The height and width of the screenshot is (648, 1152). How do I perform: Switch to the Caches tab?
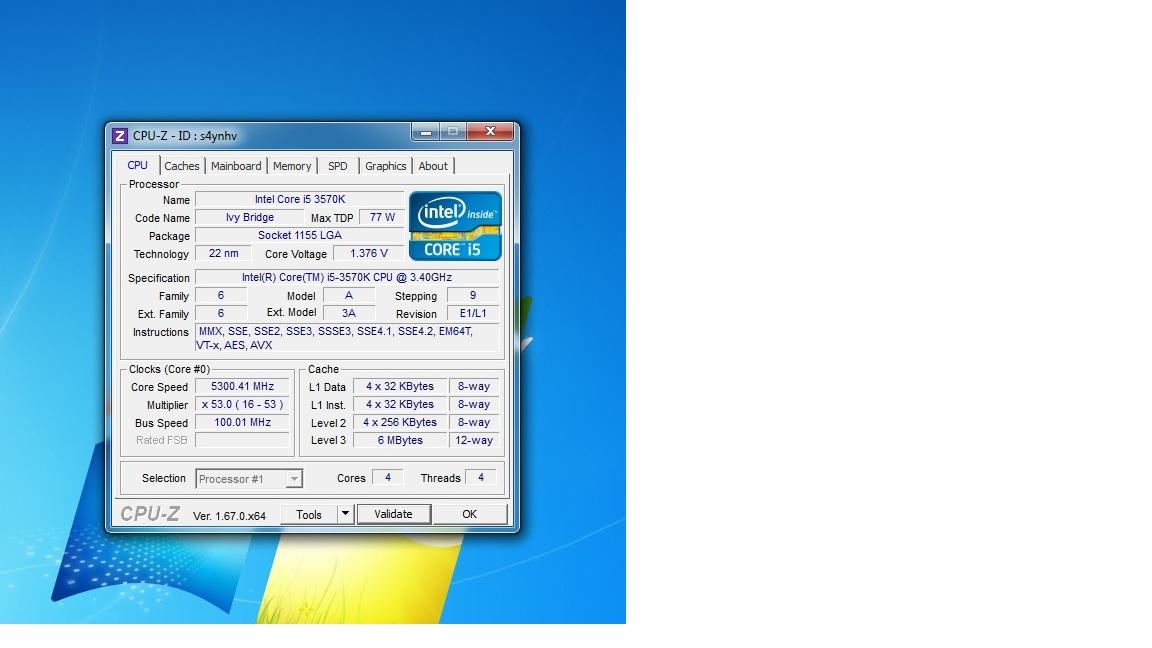[x=181, y=166]
